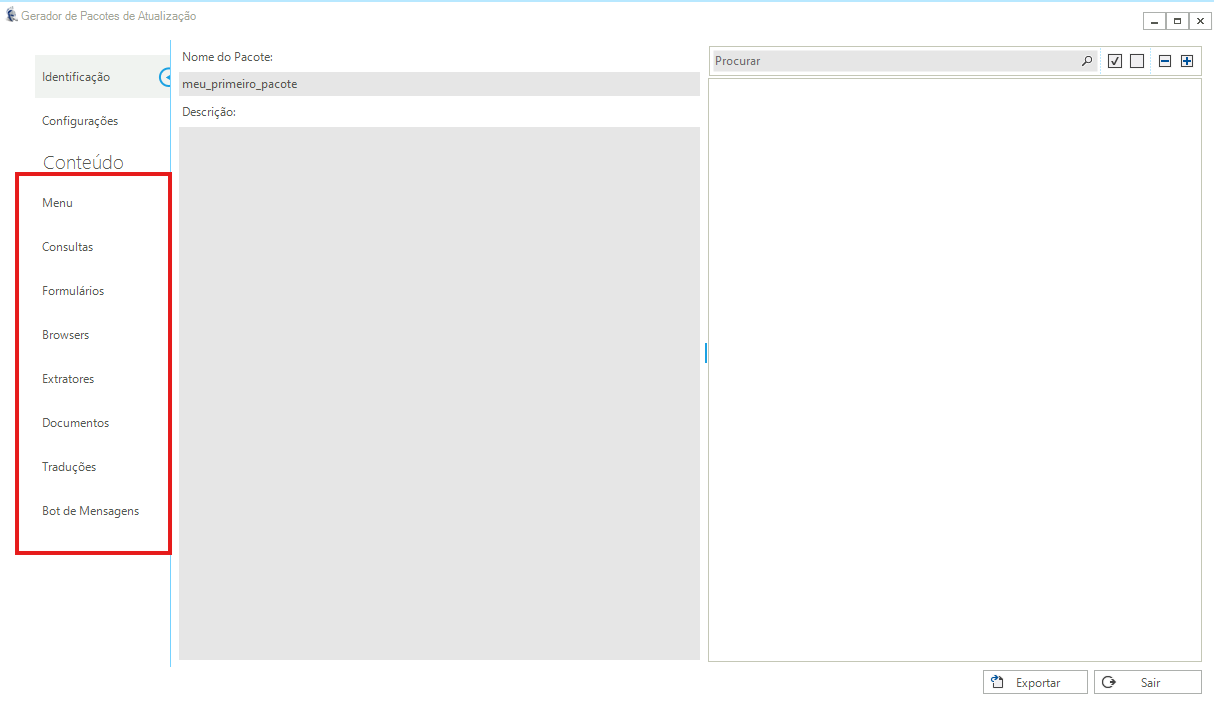This screenshot has height=707, width=1214.
Task: Open the Browsers content section
Action: click(65, 335)
